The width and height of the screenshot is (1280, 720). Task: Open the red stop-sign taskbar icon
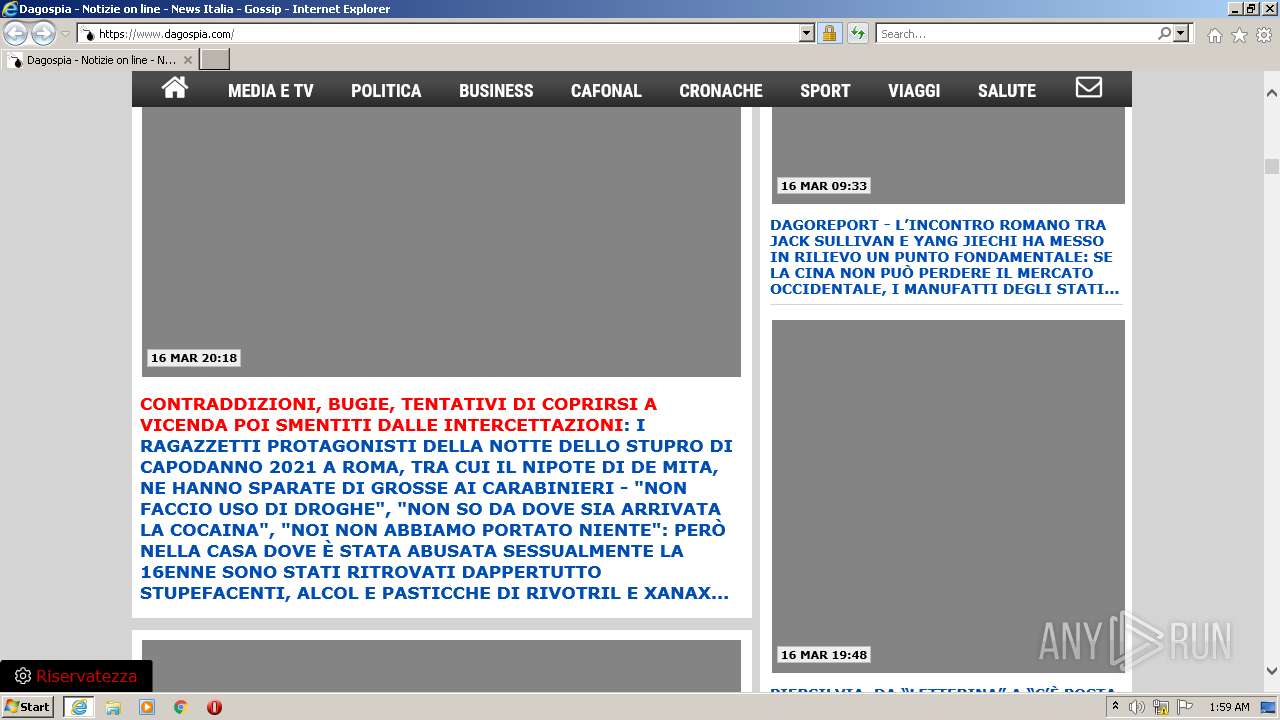[x=214, y=707]
